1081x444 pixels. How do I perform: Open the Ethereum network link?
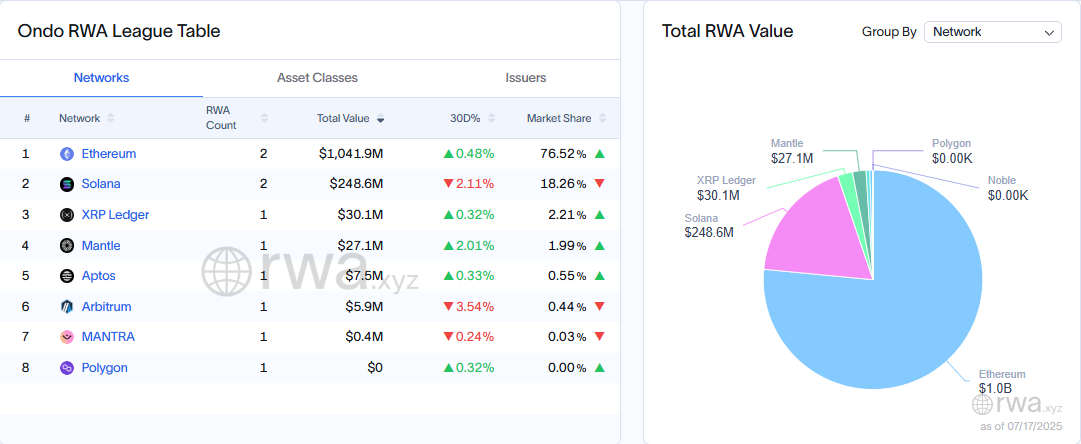point(109,154)
